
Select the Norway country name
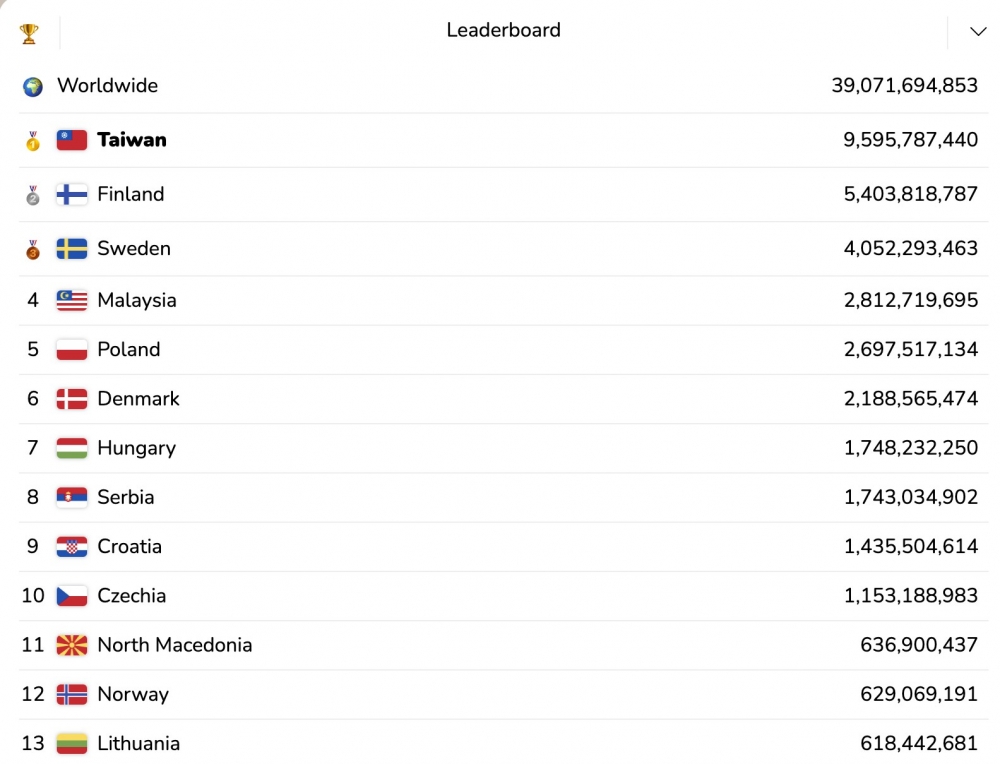(133, 694)
